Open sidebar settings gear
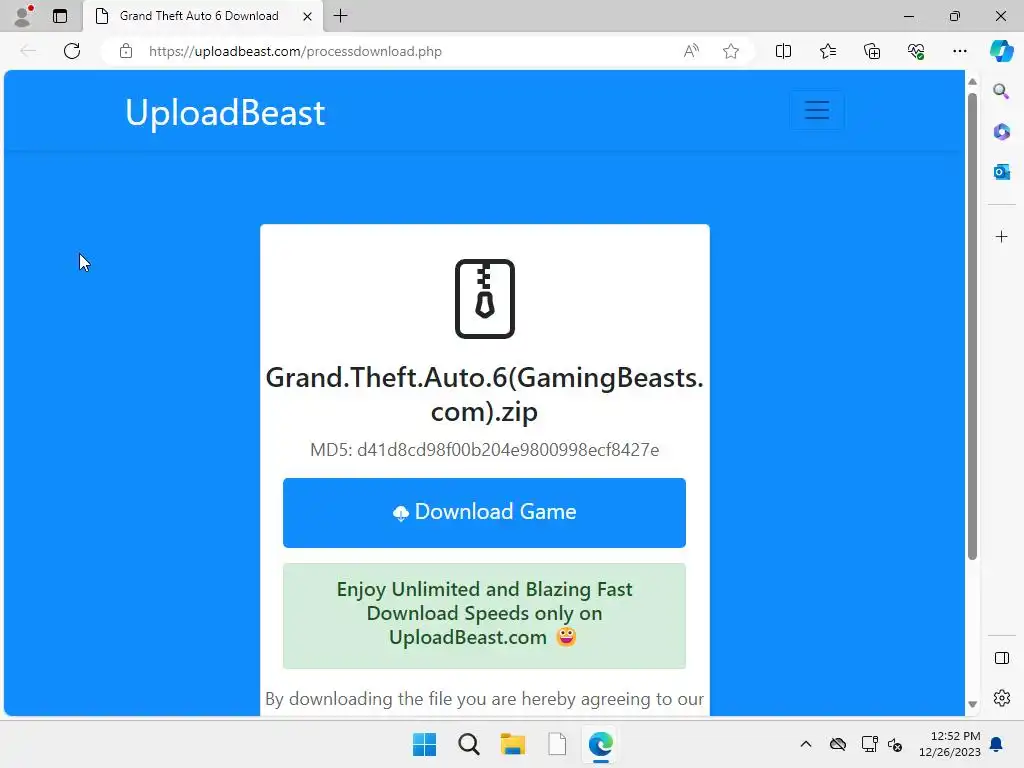The image size is (1024, 768). coord(1001,698)
